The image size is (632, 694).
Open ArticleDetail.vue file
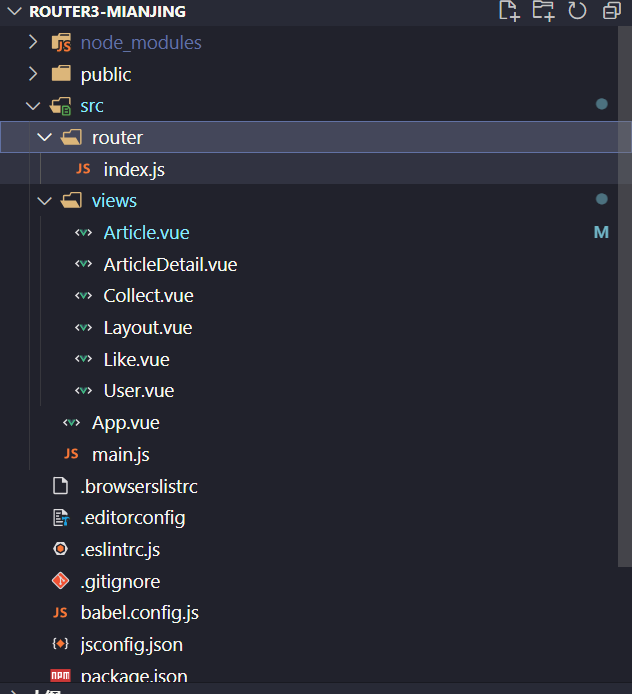click(170, 265)
